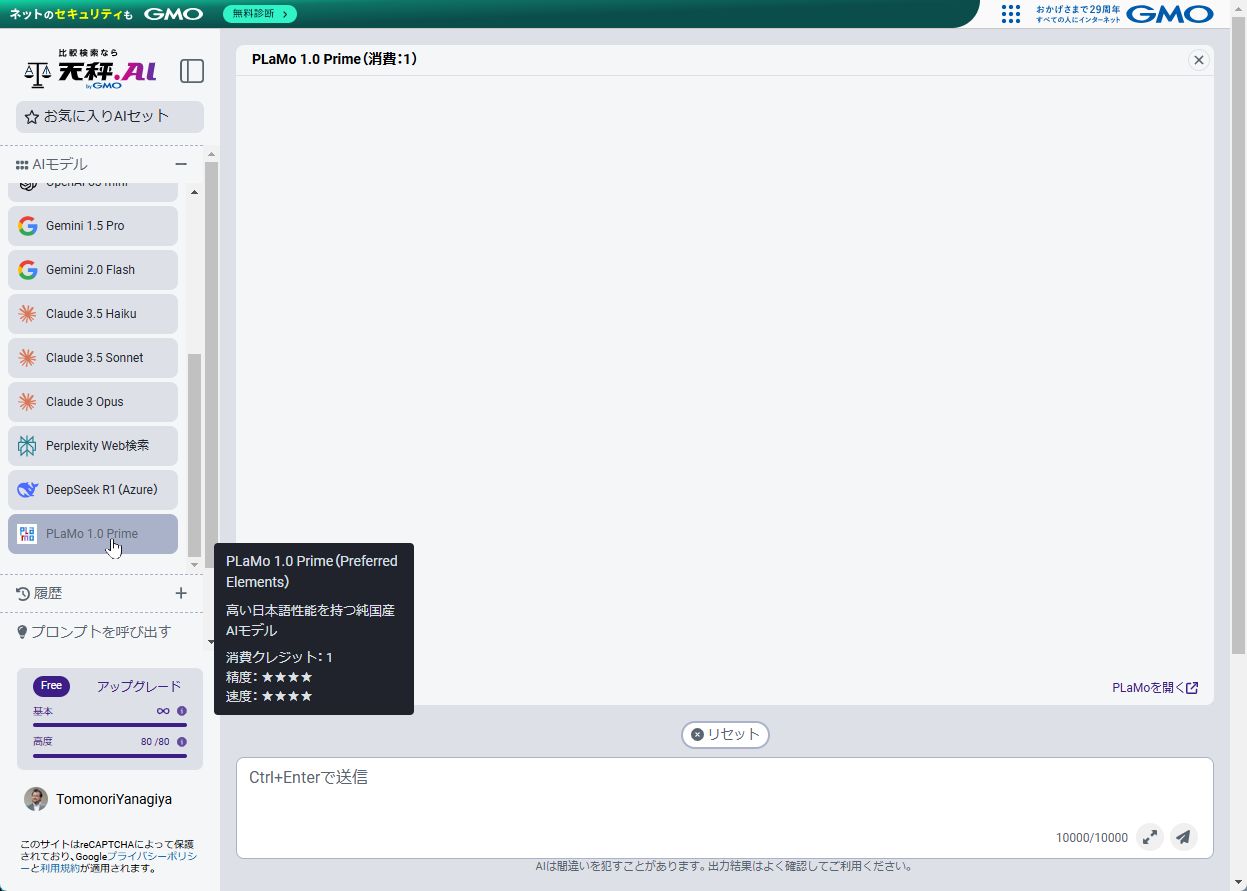
Task: Click the リセット reset button
Action: [725, 734]
